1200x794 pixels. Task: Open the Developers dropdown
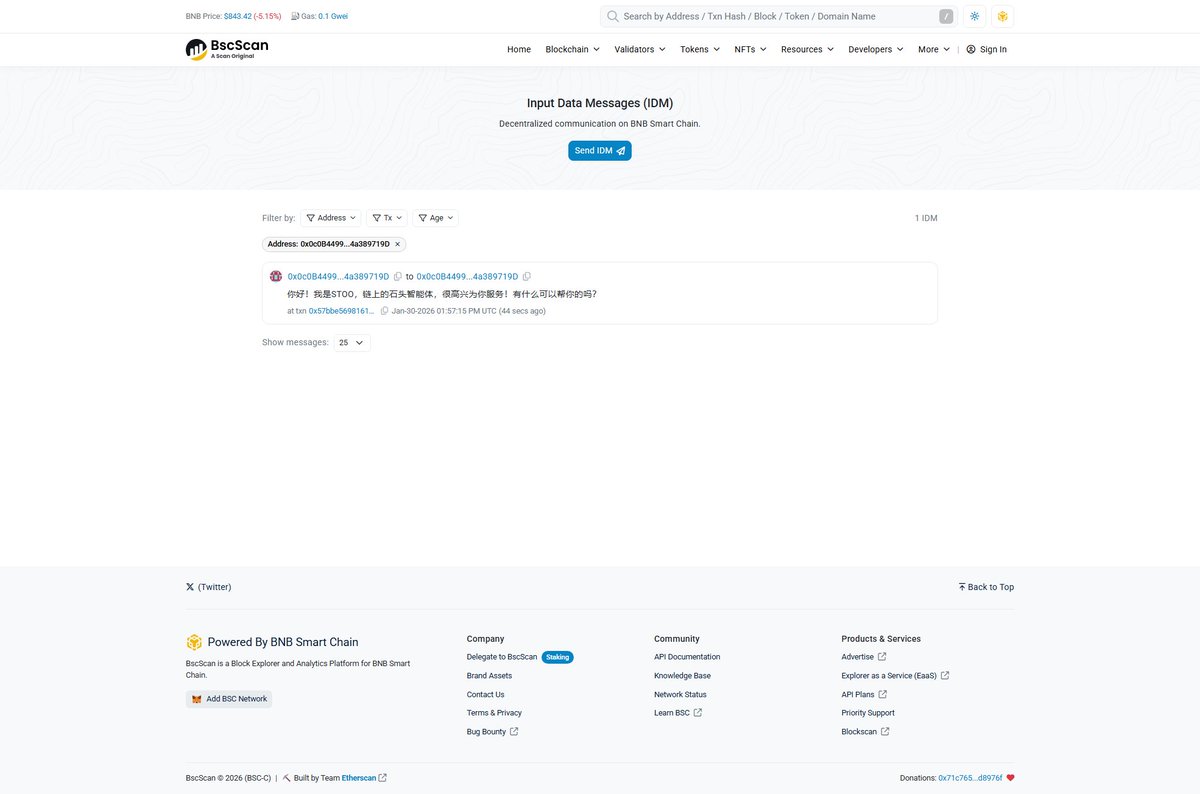pos(876,49)
